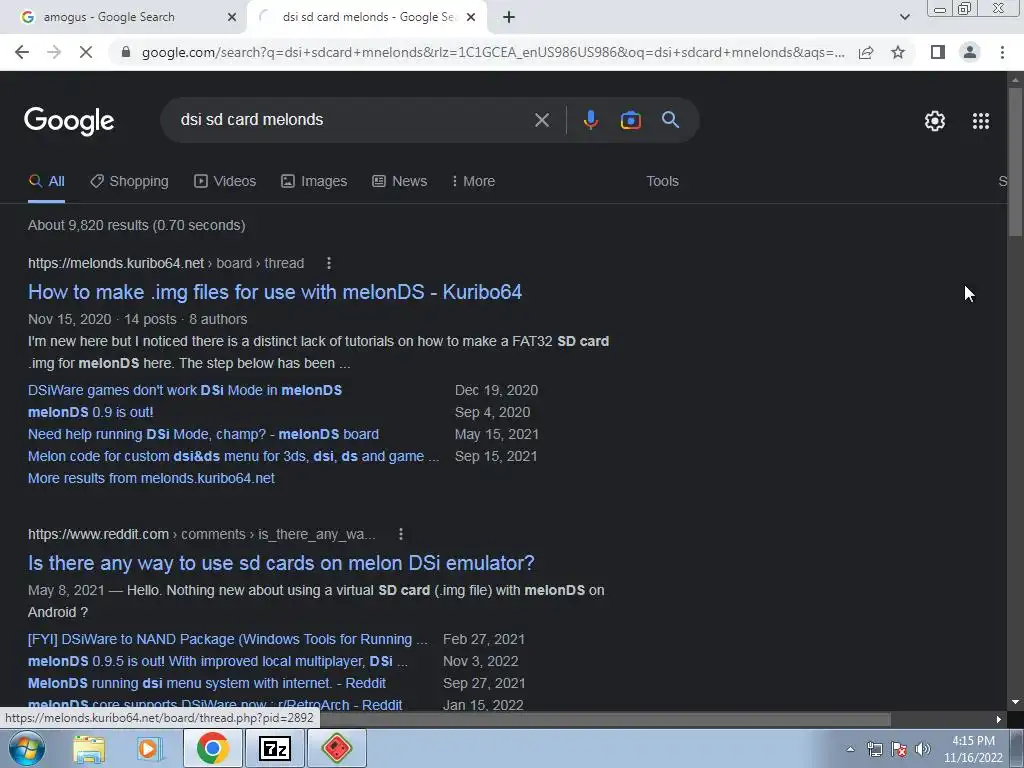1024x768 pixels.
Task: Open the search Tools options
Action: tap(662, 182)
